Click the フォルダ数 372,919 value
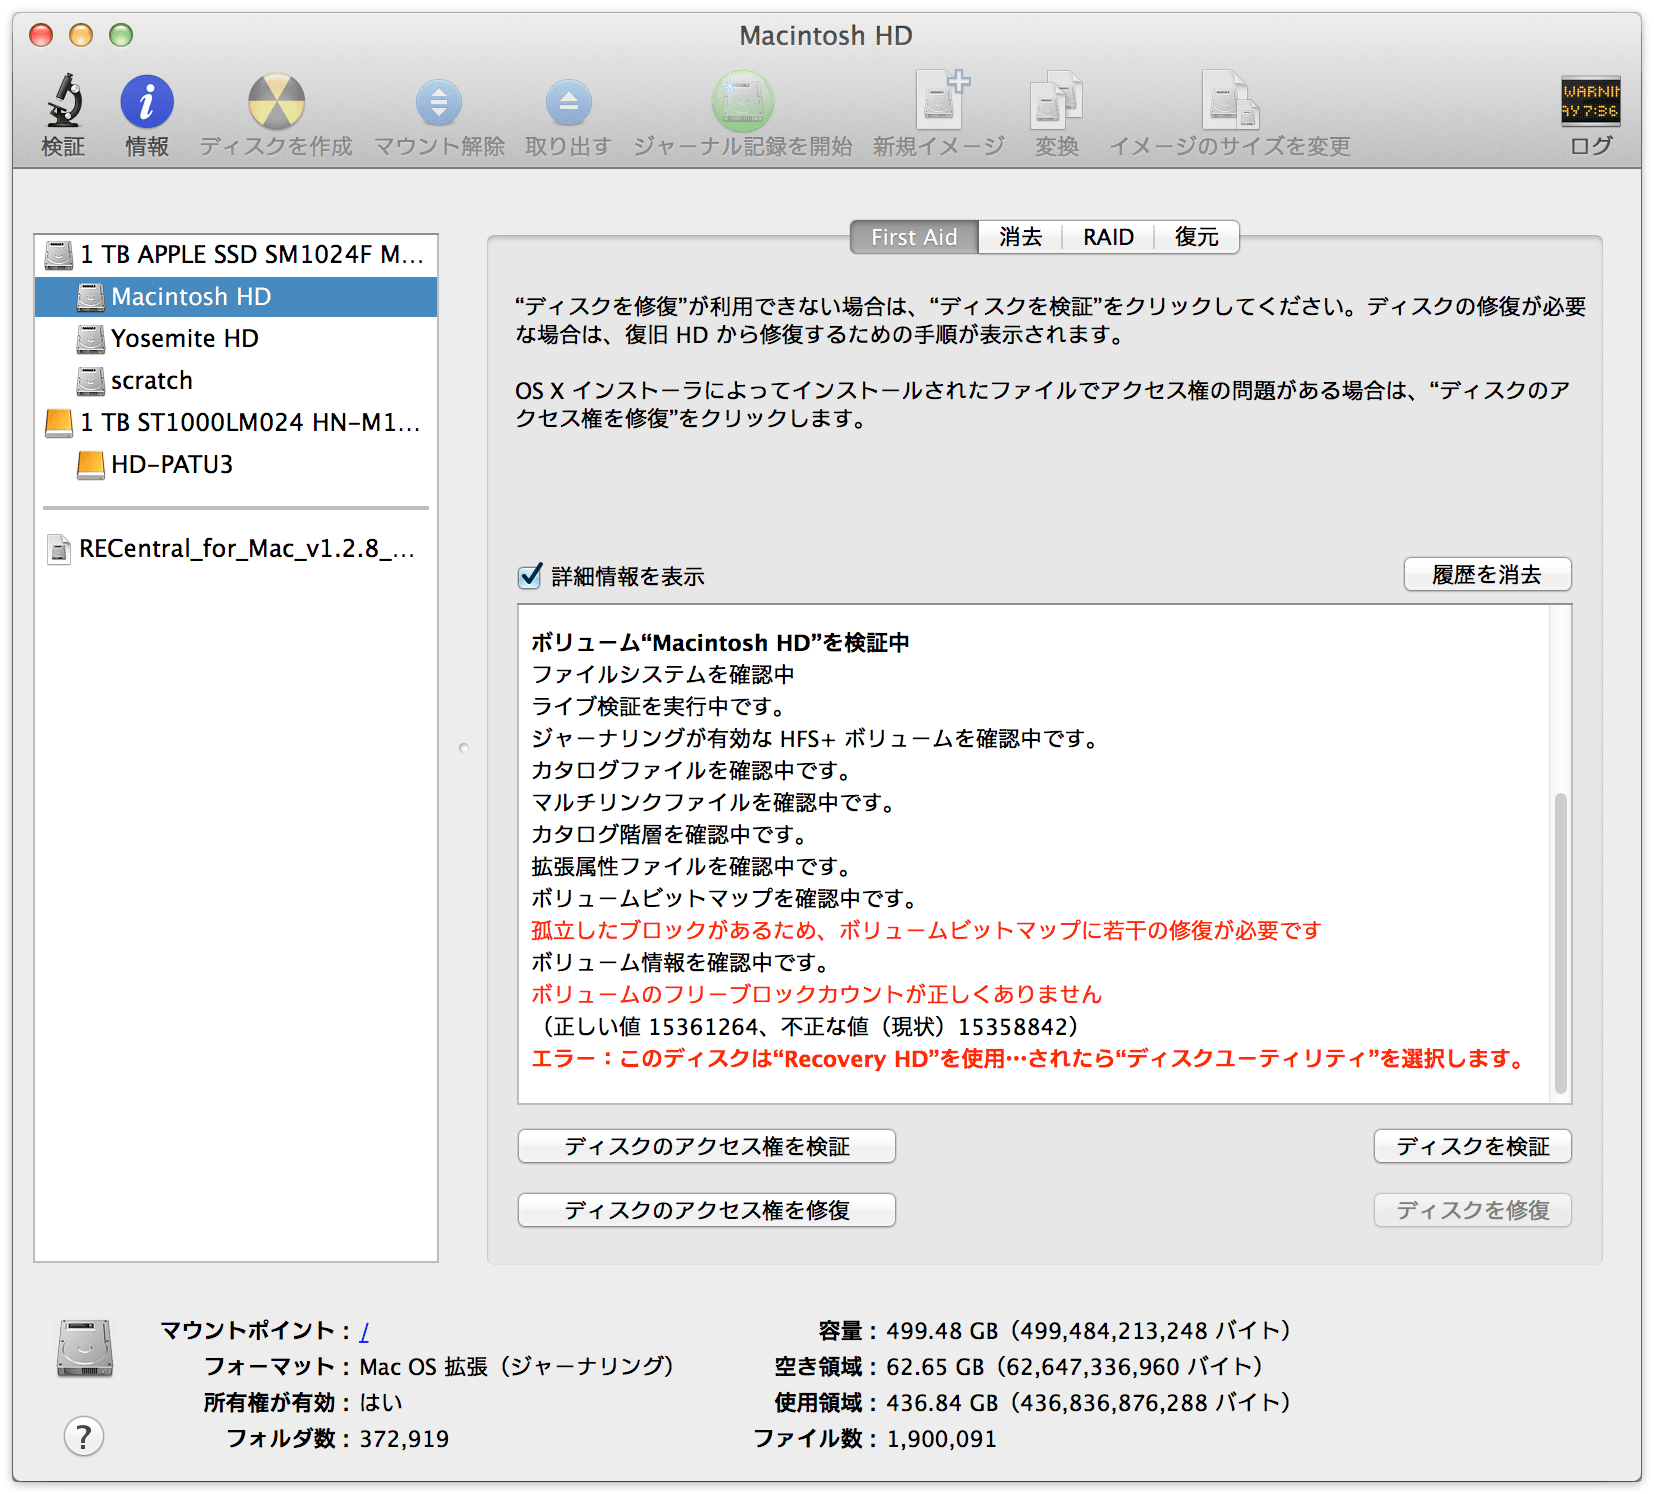The width and height of the screenshot is (1654, 1494). pyautogui.click(x=404, y=1439)
